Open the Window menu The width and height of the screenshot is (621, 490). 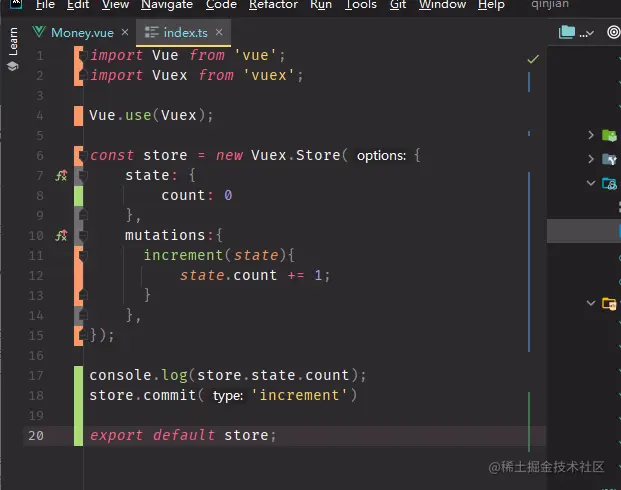coord(442,5)
